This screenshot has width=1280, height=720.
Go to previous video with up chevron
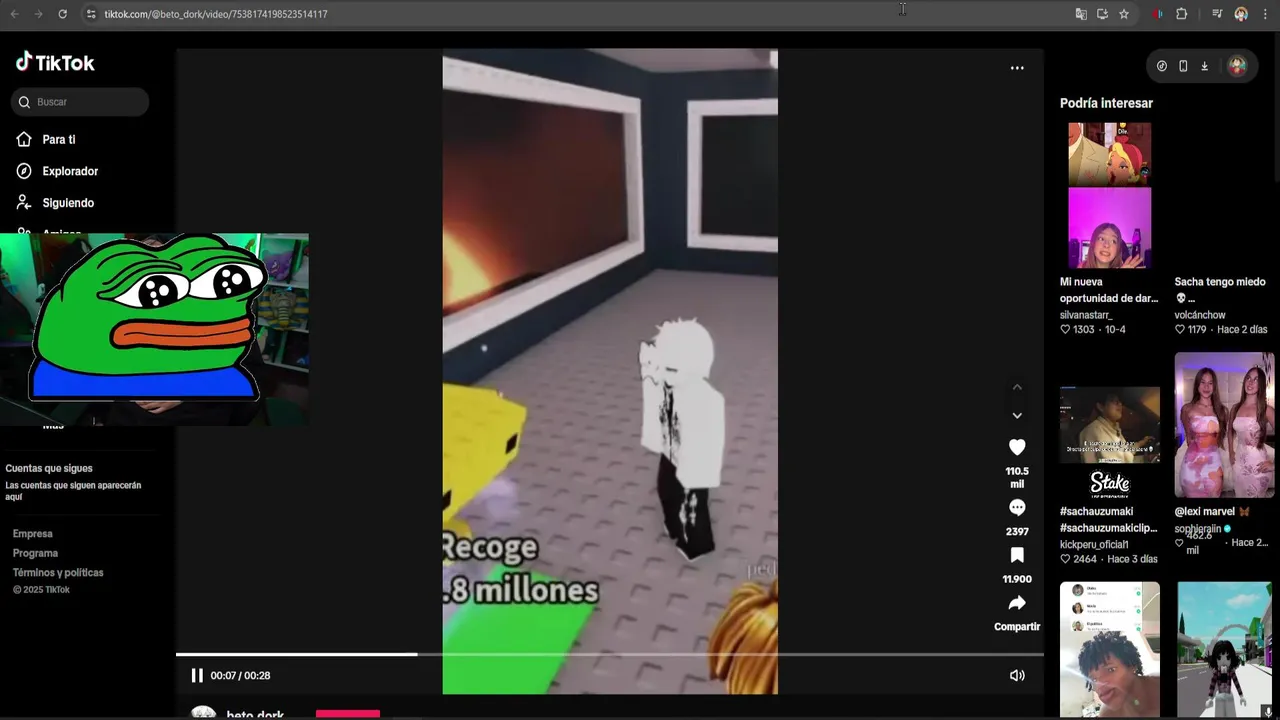1017,387
